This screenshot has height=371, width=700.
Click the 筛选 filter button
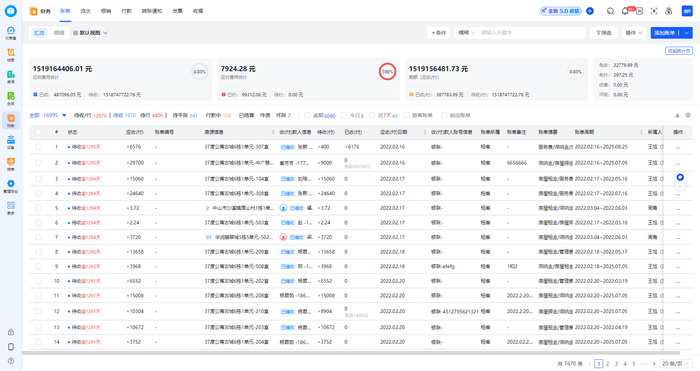604,33
